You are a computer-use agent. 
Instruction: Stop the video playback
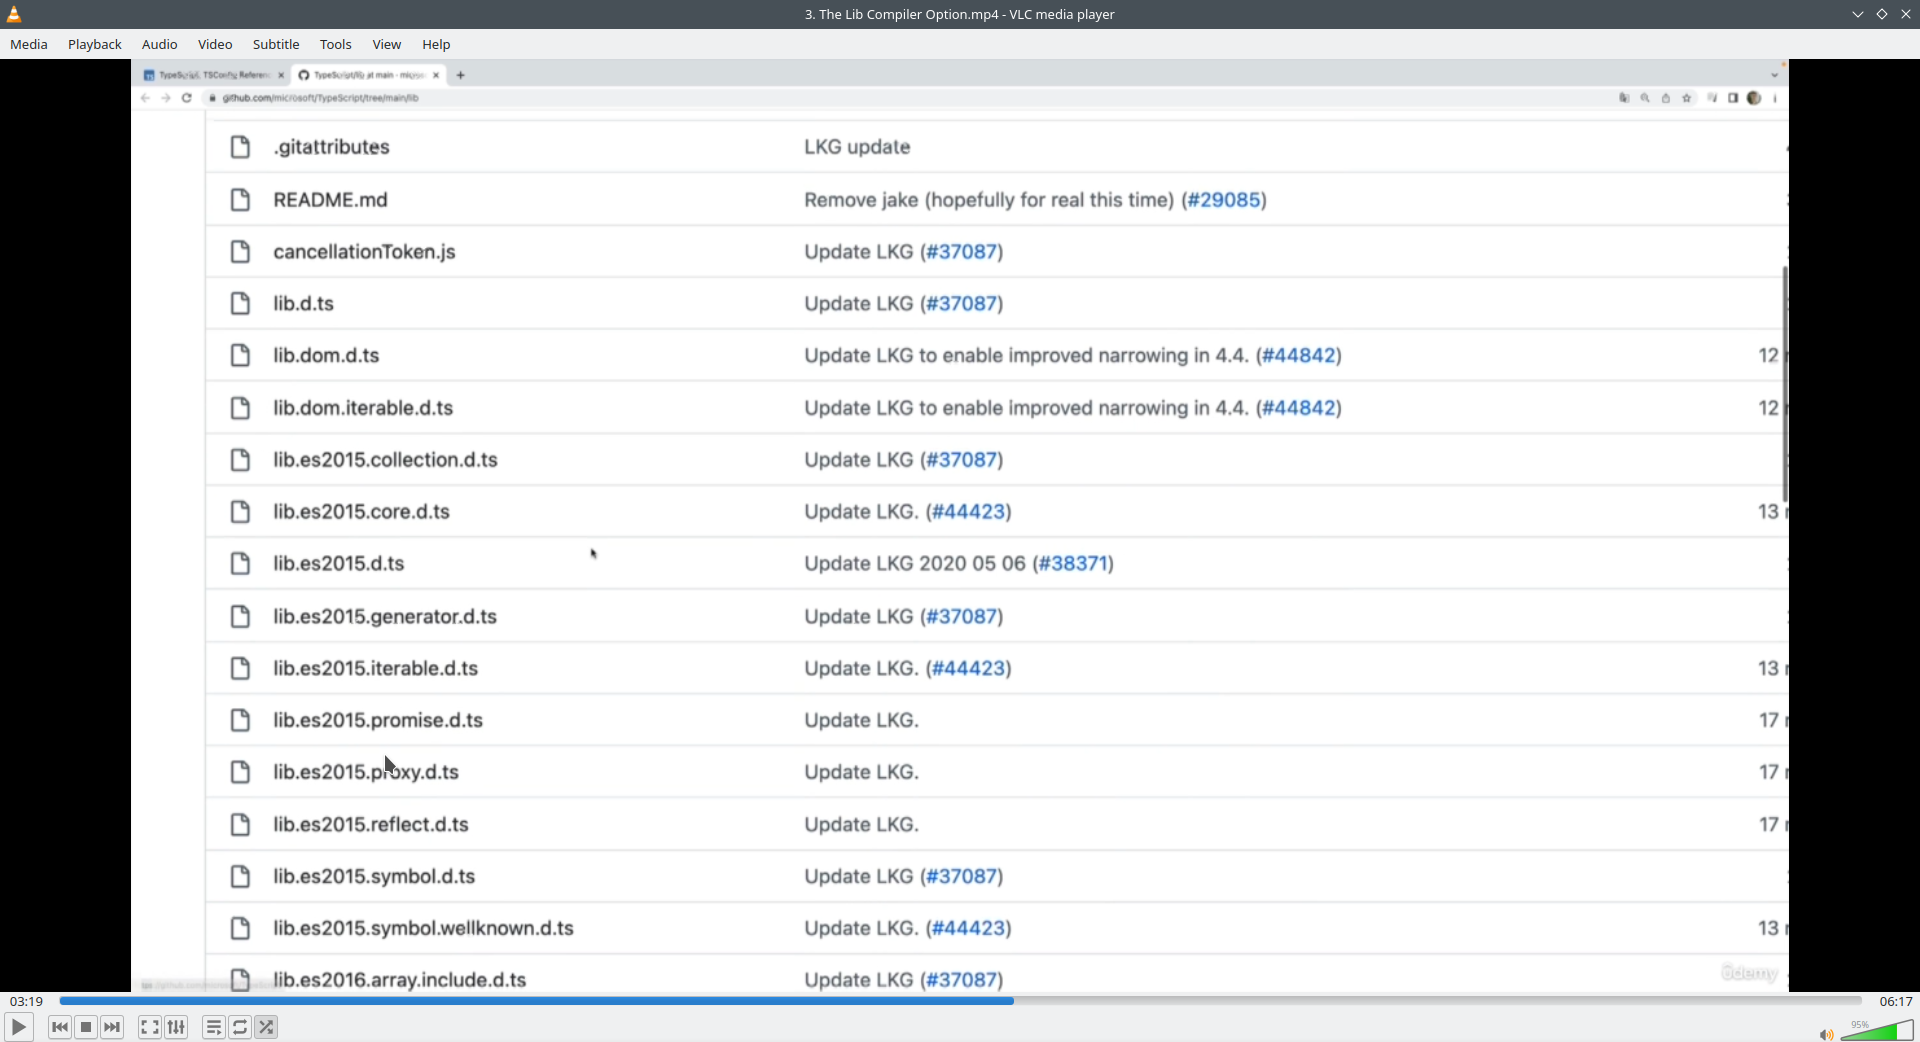[x=86, y=1027]
